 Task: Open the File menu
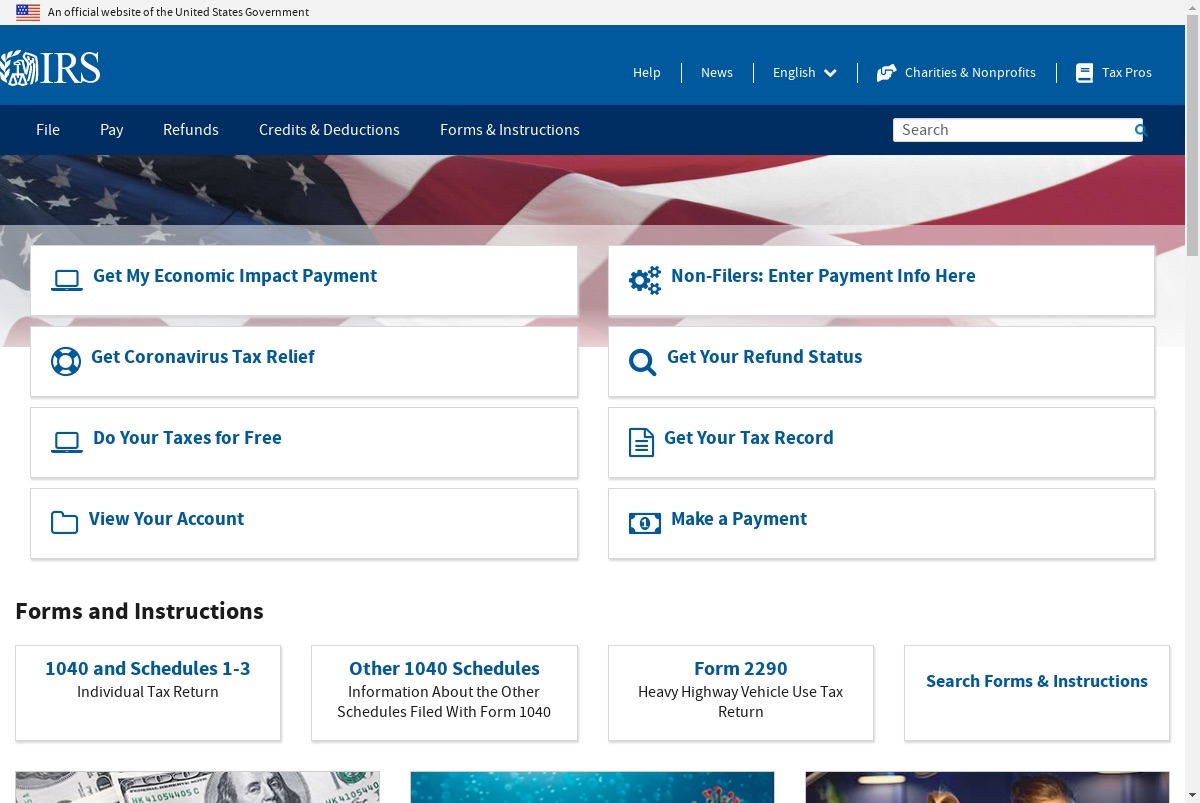pyautogui.click(x=48, y=130)
